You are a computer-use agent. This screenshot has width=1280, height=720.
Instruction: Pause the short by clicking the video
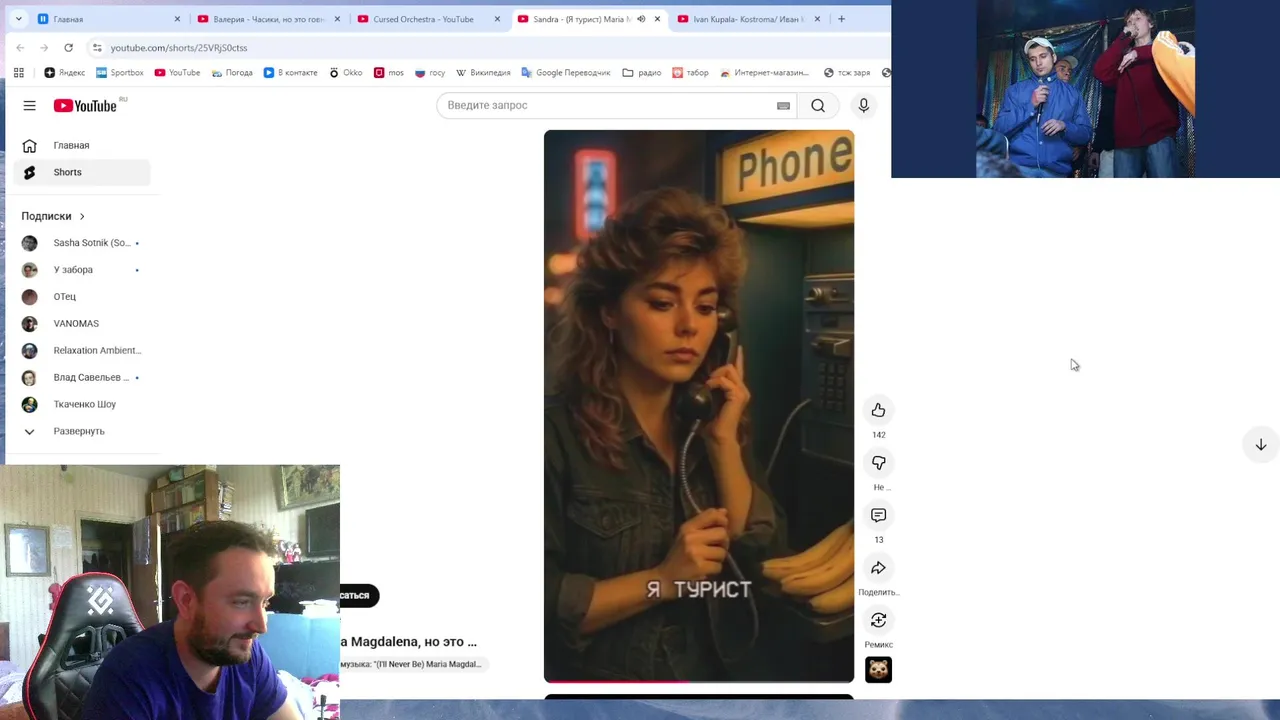click(699, 406)
